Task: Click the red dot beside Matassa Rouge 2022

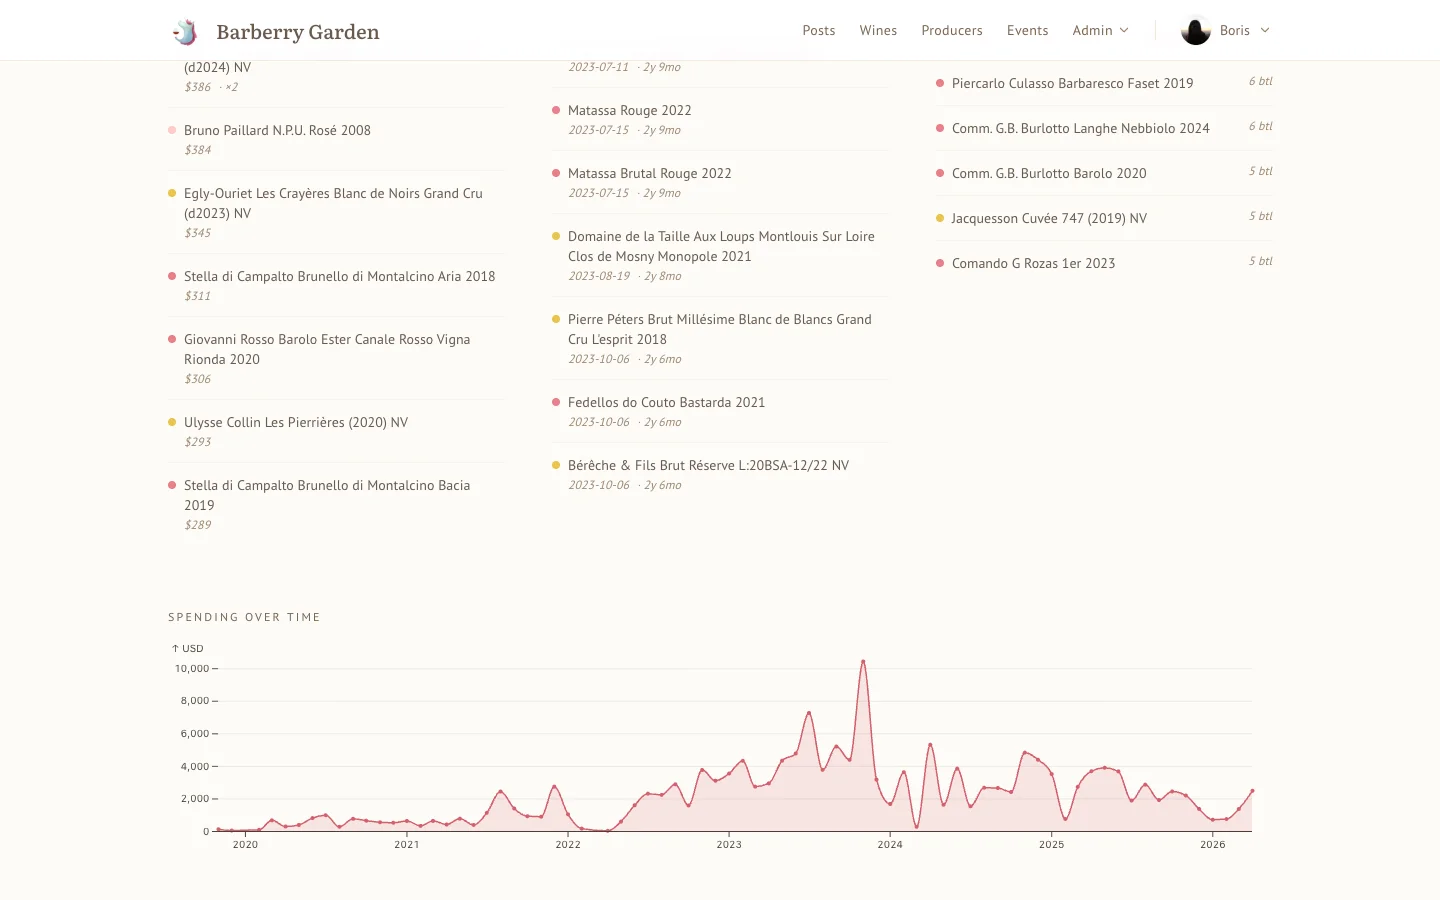Action: tap(556, 110)
